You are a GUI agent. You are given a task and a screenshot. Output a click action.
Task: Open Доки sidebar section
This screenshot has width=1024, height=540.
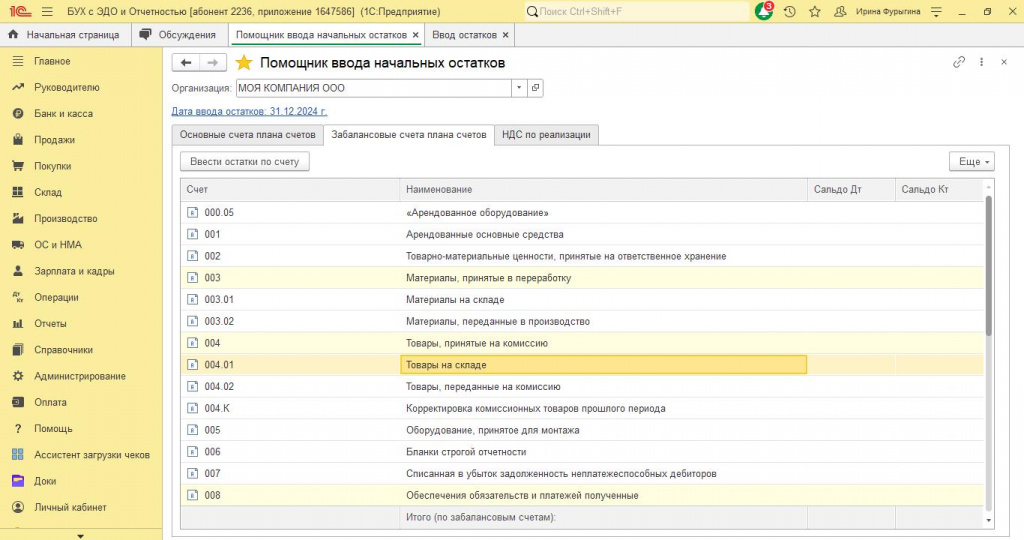point(45,481)
